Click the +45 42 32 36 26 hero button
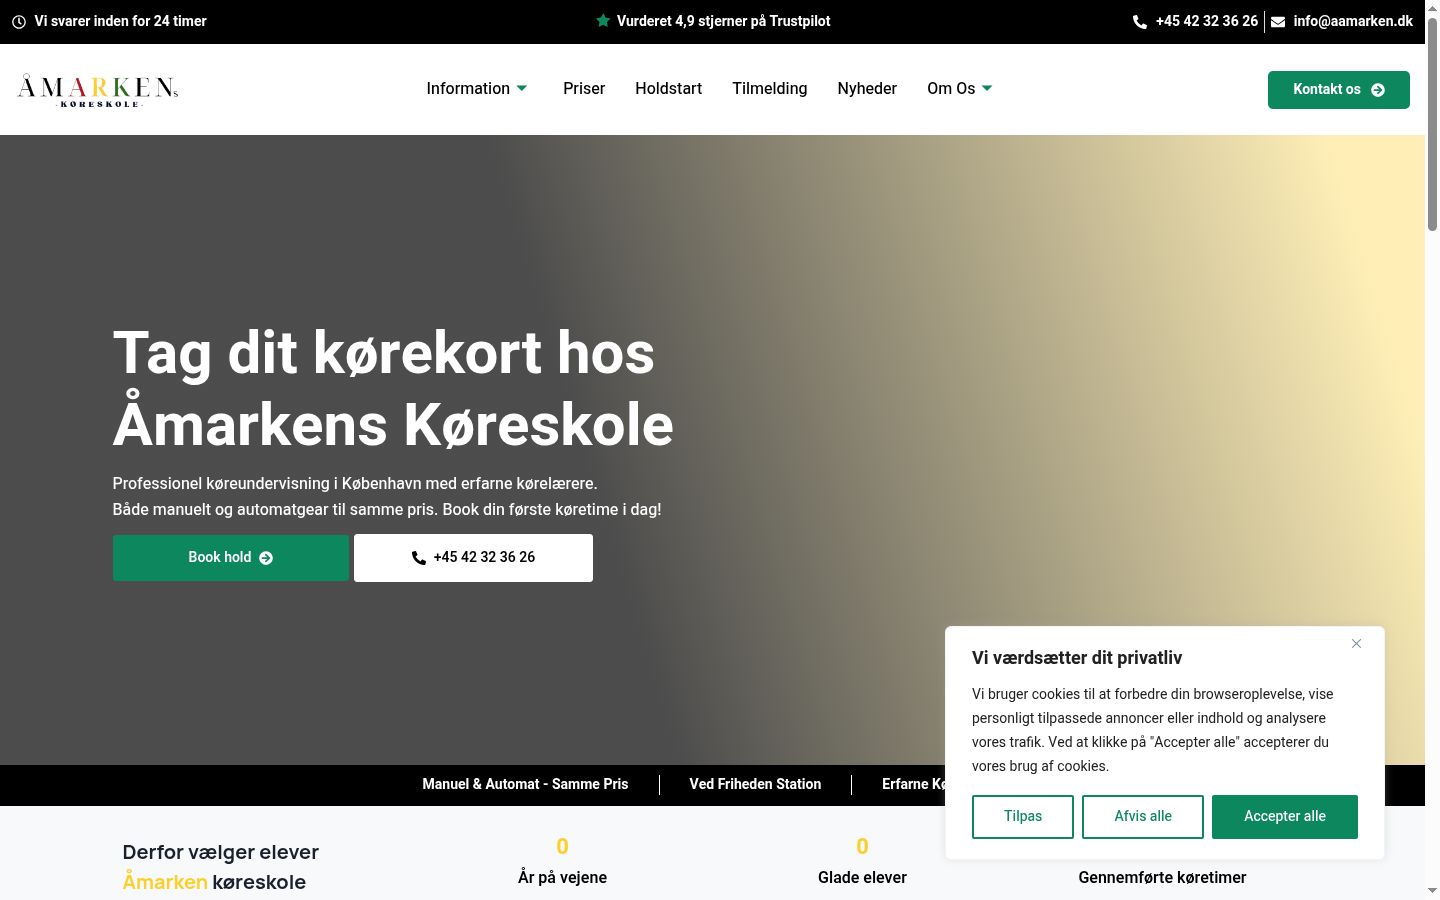This screenshot has width=1440, height=900. [x=473, y=558]
